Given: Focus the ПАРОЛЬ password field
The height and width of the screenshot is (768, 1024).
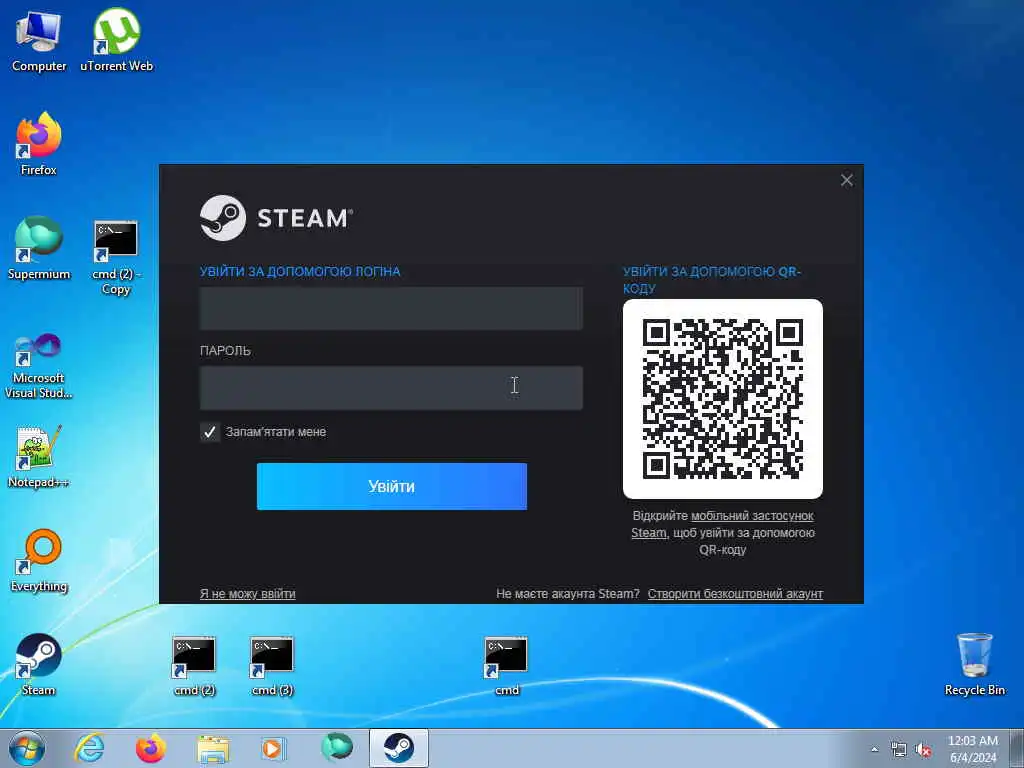Looking at the screenshot, I should click(391, 388).
